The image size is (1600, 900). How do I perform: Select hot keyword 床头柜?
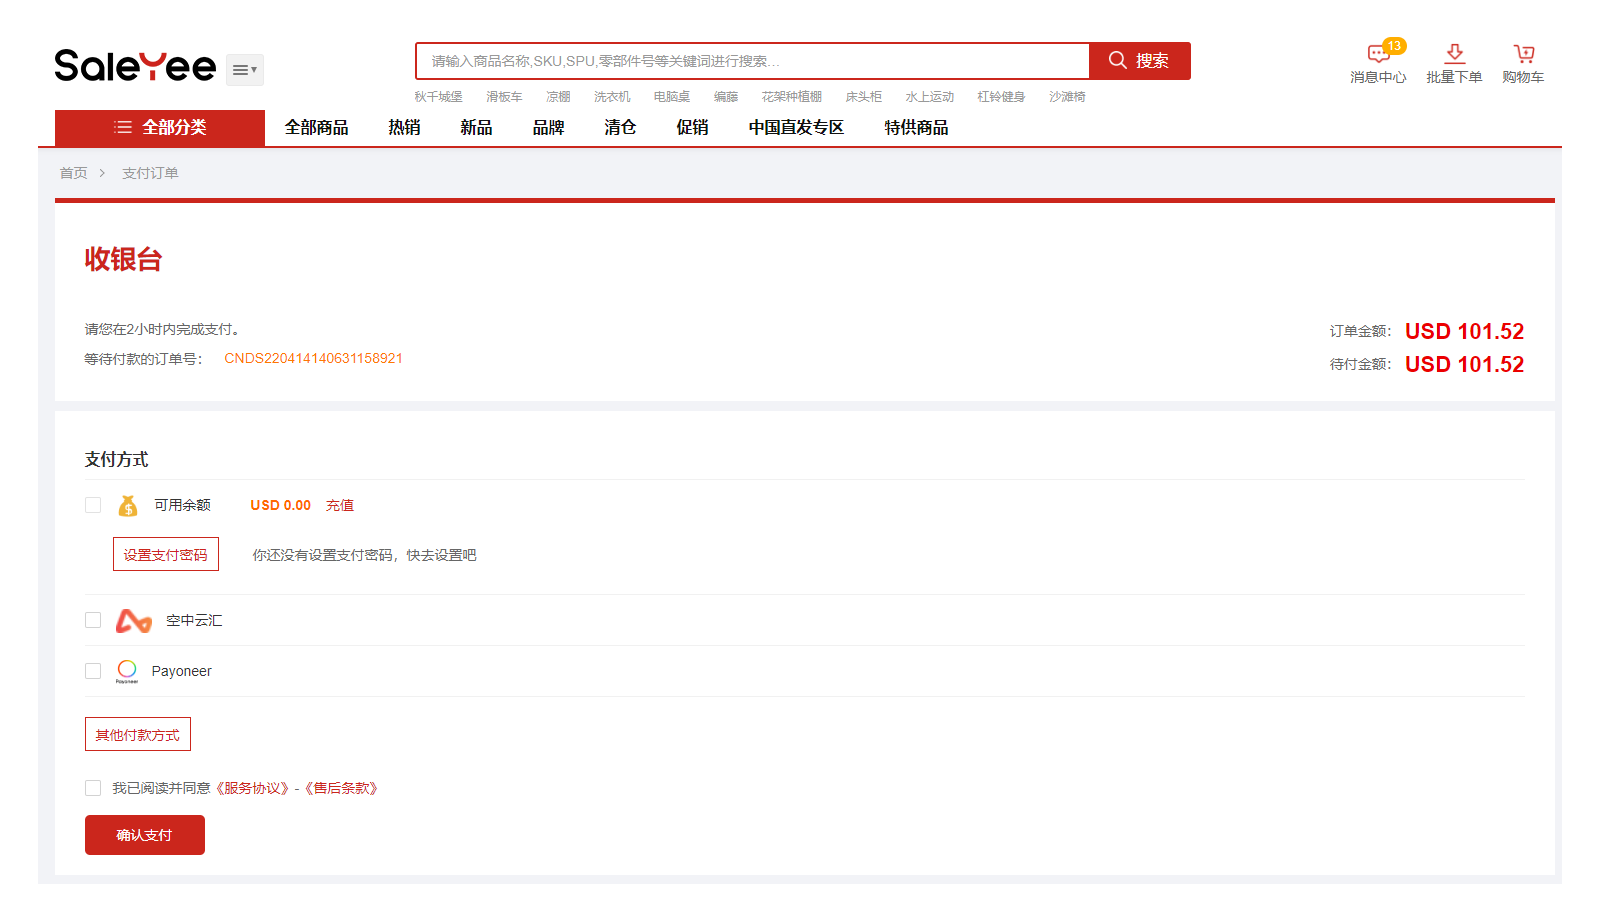point(864,97)
